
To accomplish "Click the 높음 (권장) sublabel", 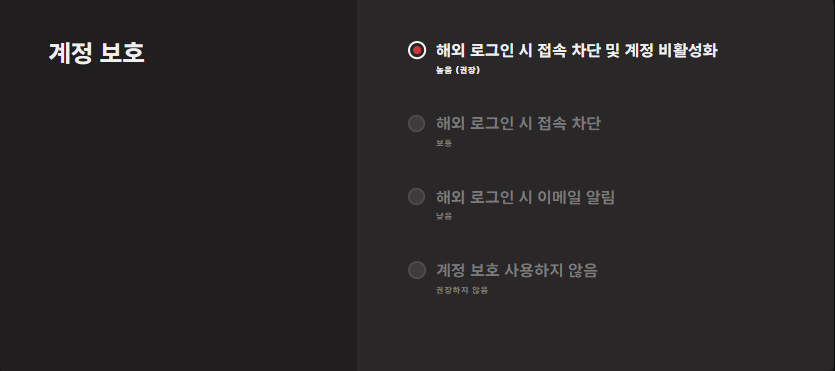I will 457,70.
